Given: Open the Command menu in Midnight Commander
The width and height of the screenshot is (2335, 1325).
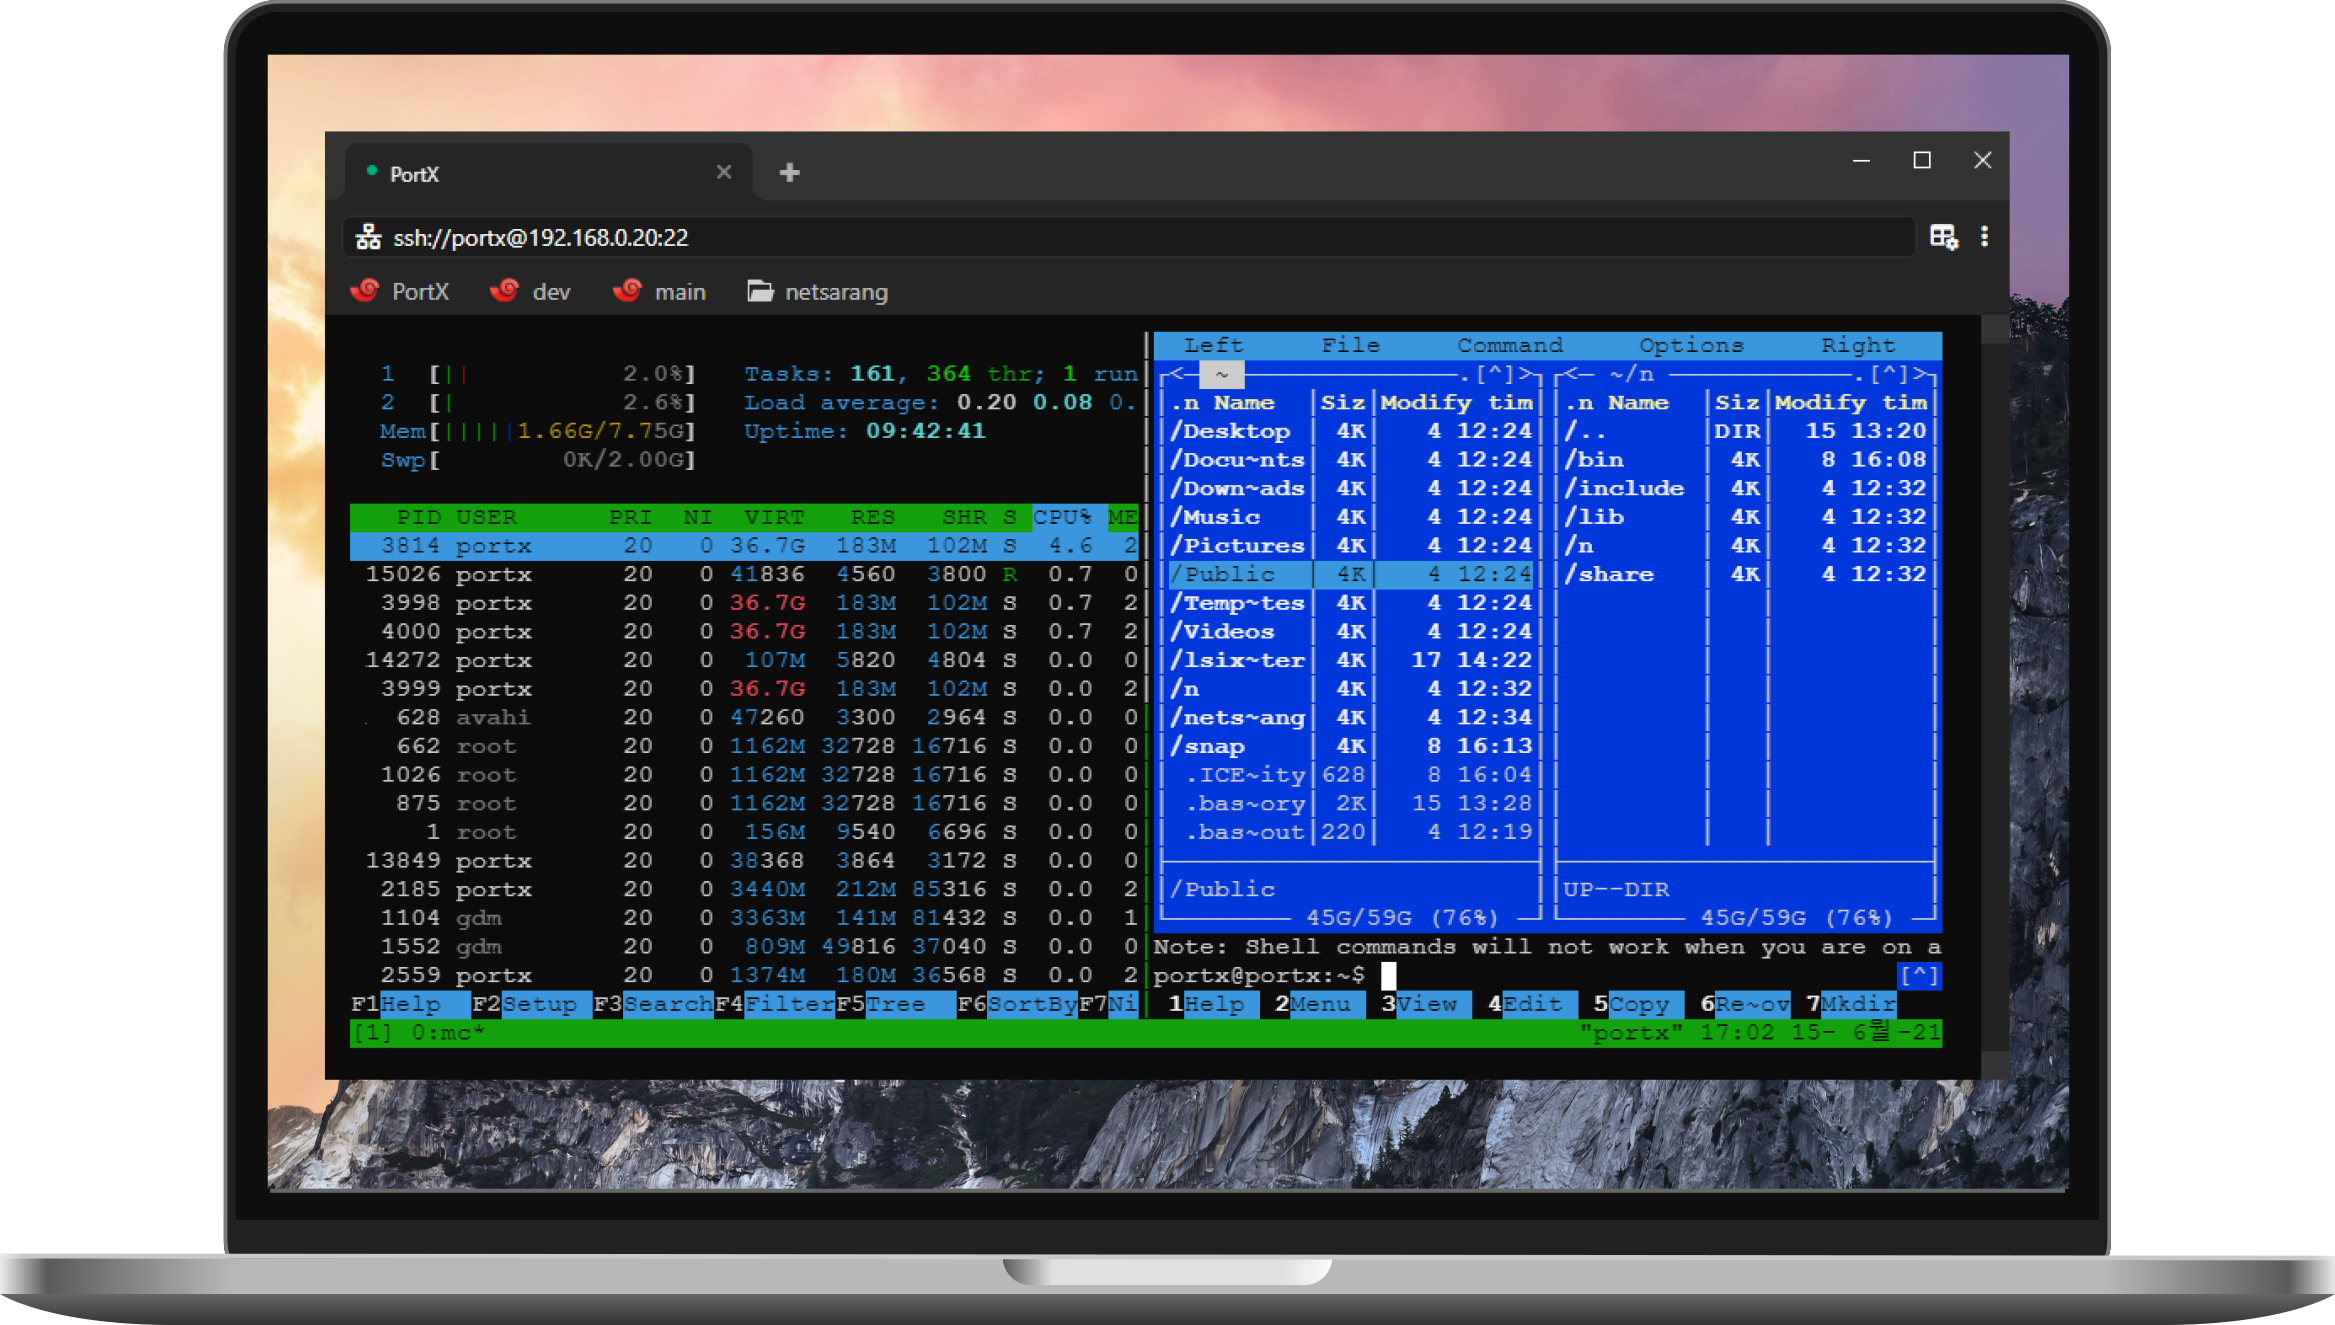Looking at the screenshot, I should [1509, 345].
